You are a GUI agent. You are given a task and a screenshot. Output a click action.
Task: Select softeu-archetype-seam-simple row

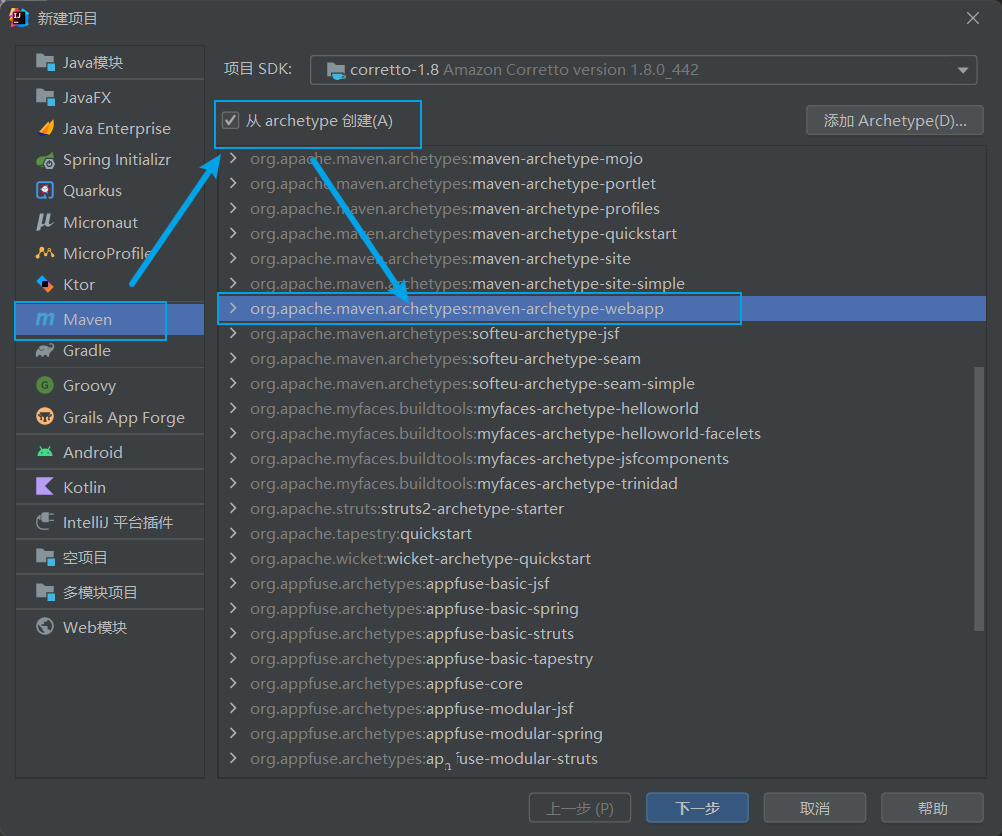(x=601, y=383)
